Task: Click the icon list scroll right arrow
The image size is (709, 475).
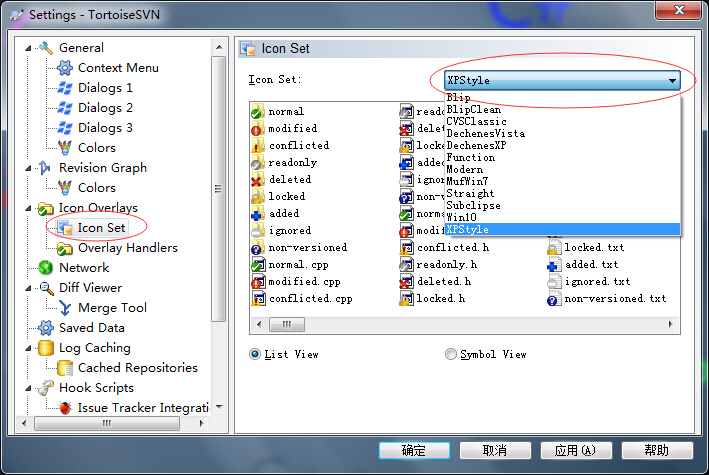Action: coord(671,324)
